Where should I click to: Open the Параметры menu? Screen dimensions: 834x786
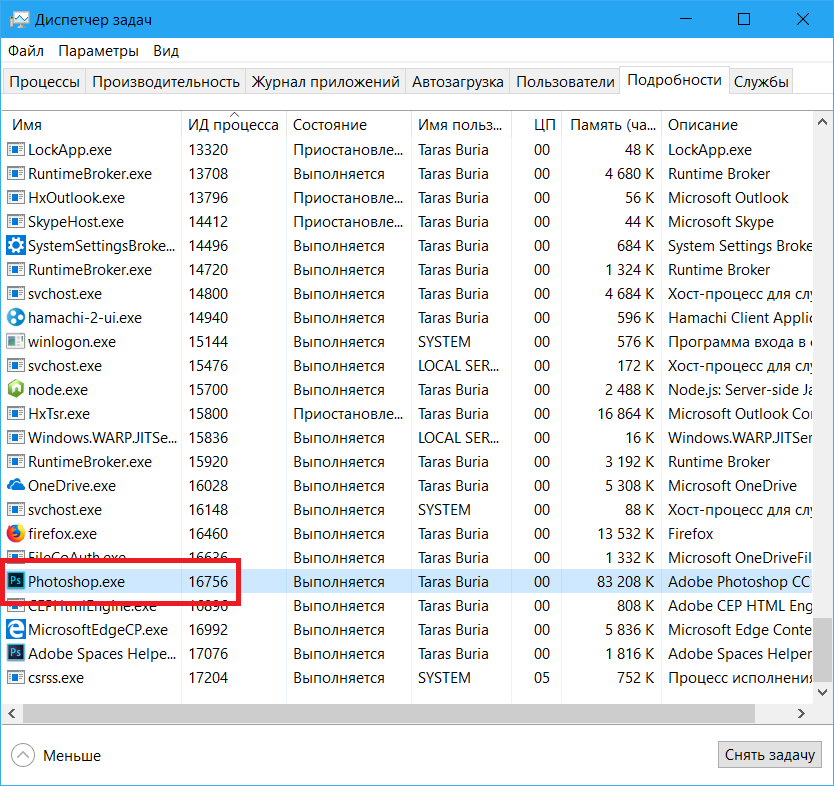(x=98, y=51)
